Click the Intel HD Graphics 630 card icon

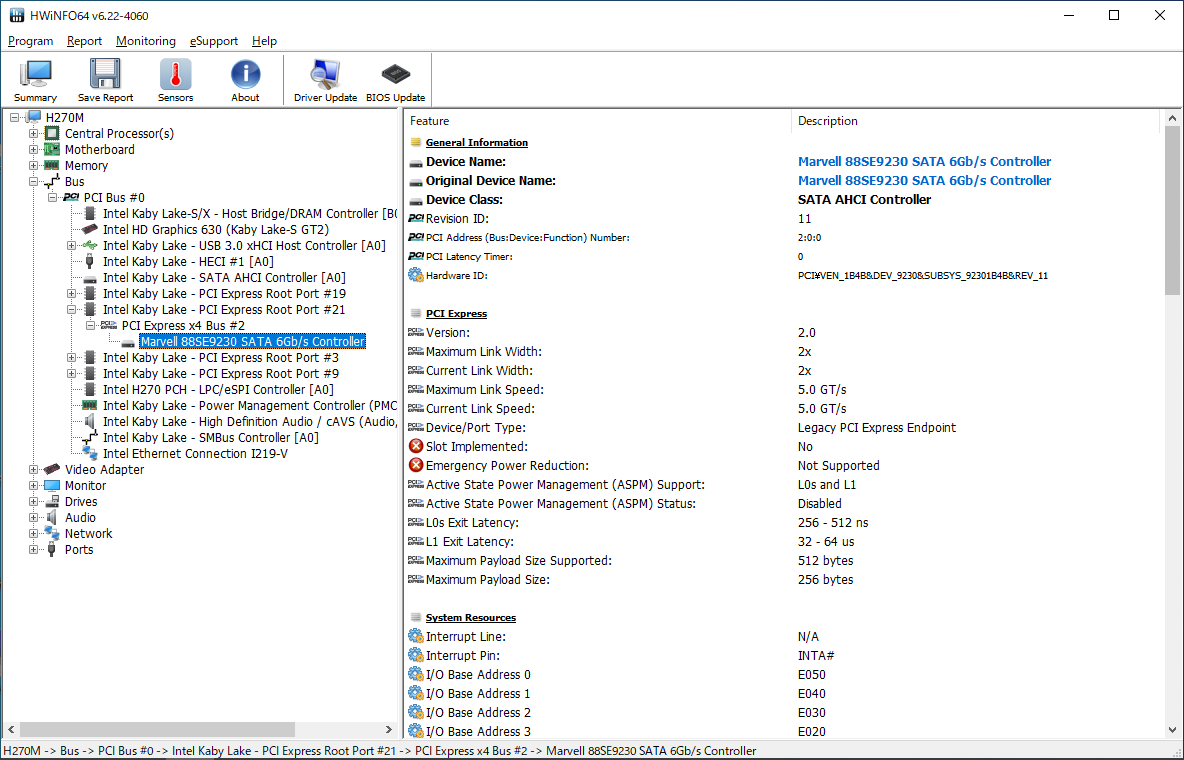(90, 229)
